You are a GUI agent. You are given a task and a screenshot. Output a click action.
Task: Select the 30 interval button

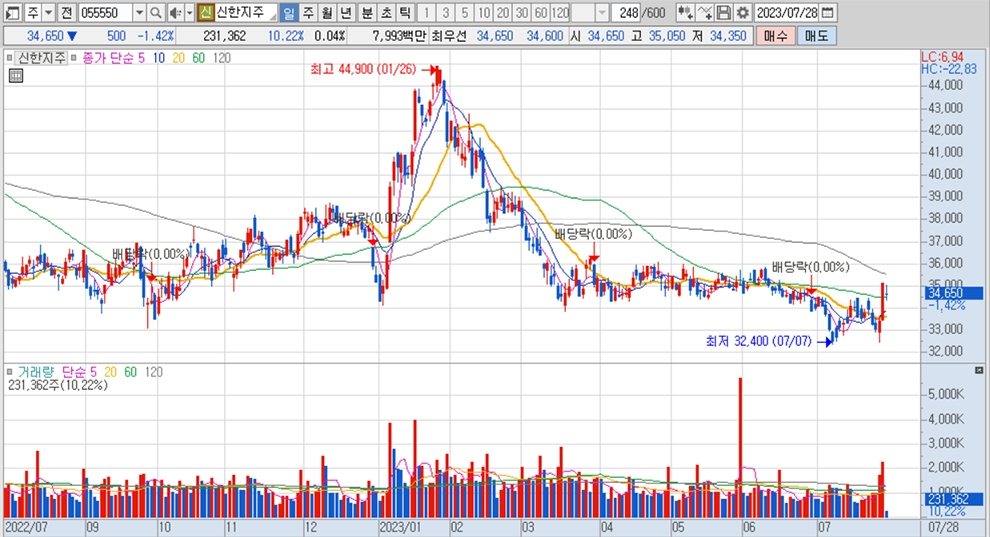click(522, 12)
